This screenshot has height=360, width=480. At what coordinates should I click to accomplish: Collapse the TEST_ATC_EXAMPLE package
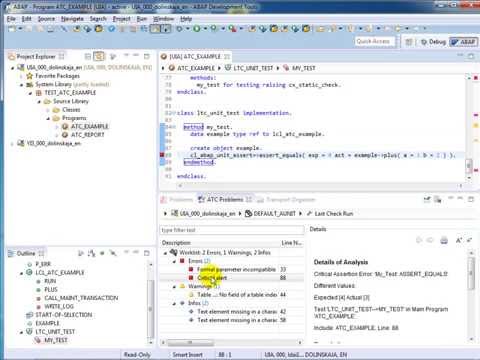click(x=30, y=93)
